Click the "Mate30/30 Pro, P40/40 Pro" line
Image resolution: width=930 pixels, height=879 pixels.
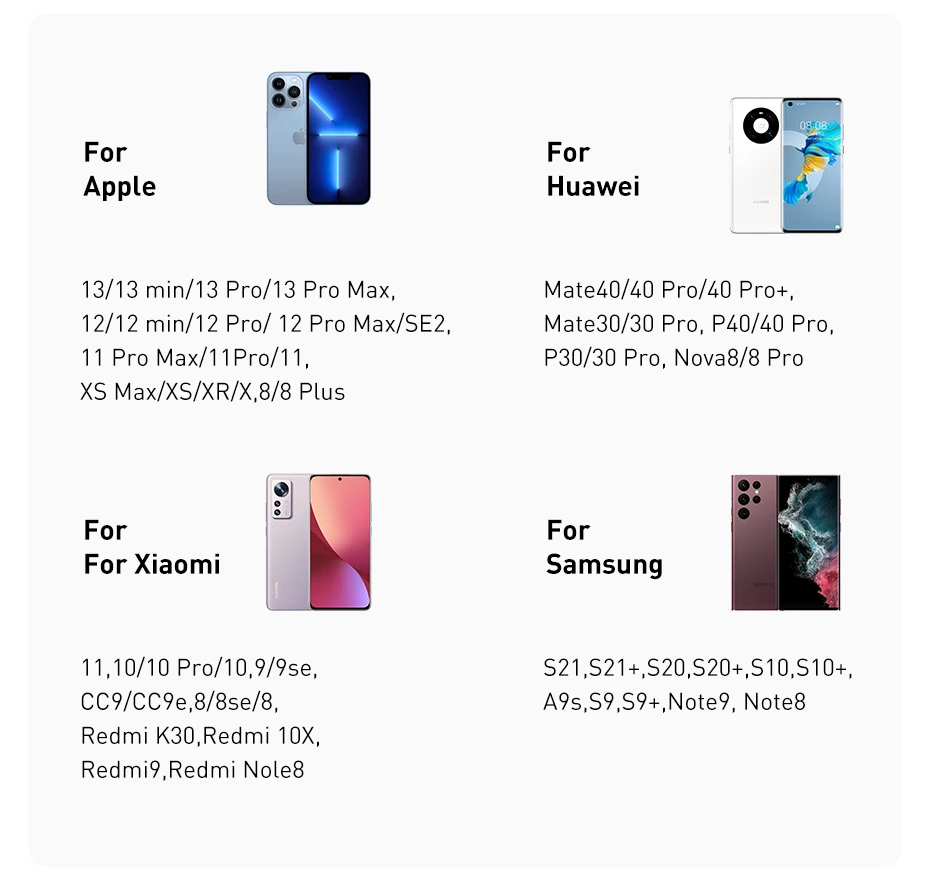pos(689,324)
